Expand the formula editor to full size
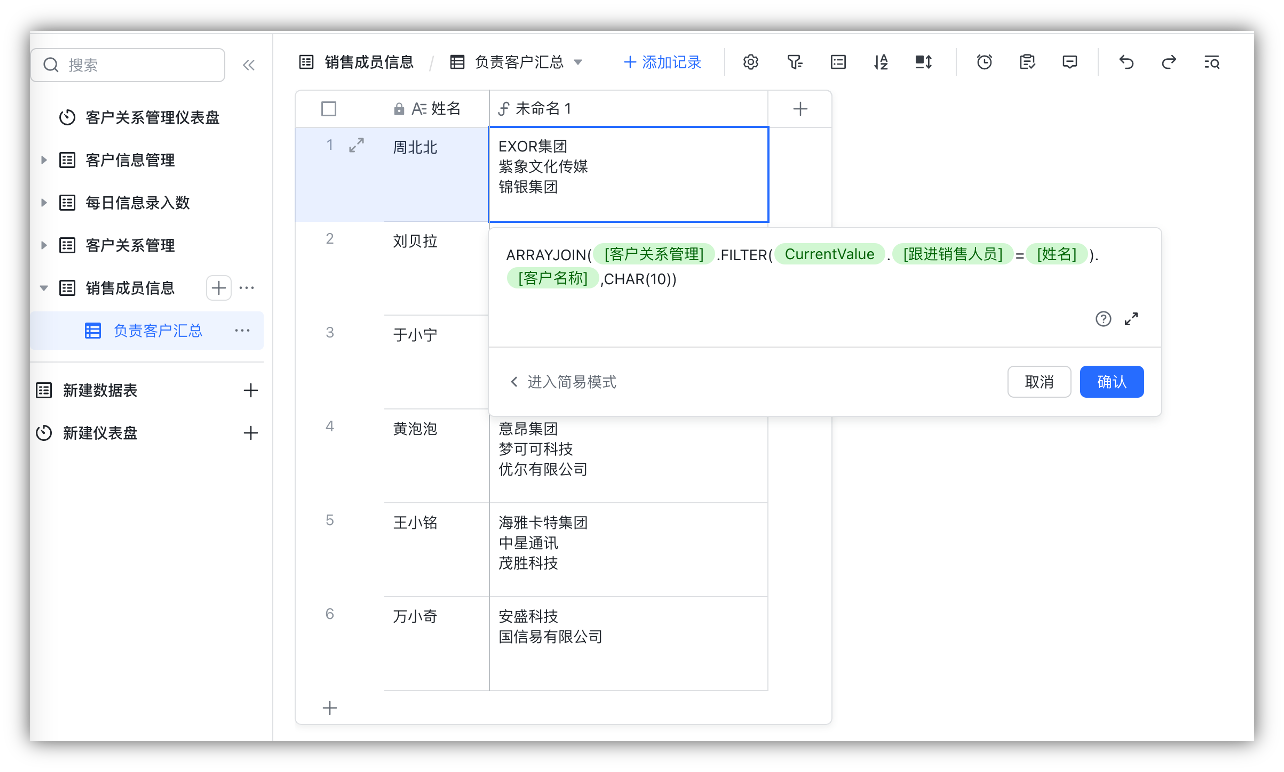Image resolution: width=1284 pixels, height=772 pixels. coord(1132,319)
